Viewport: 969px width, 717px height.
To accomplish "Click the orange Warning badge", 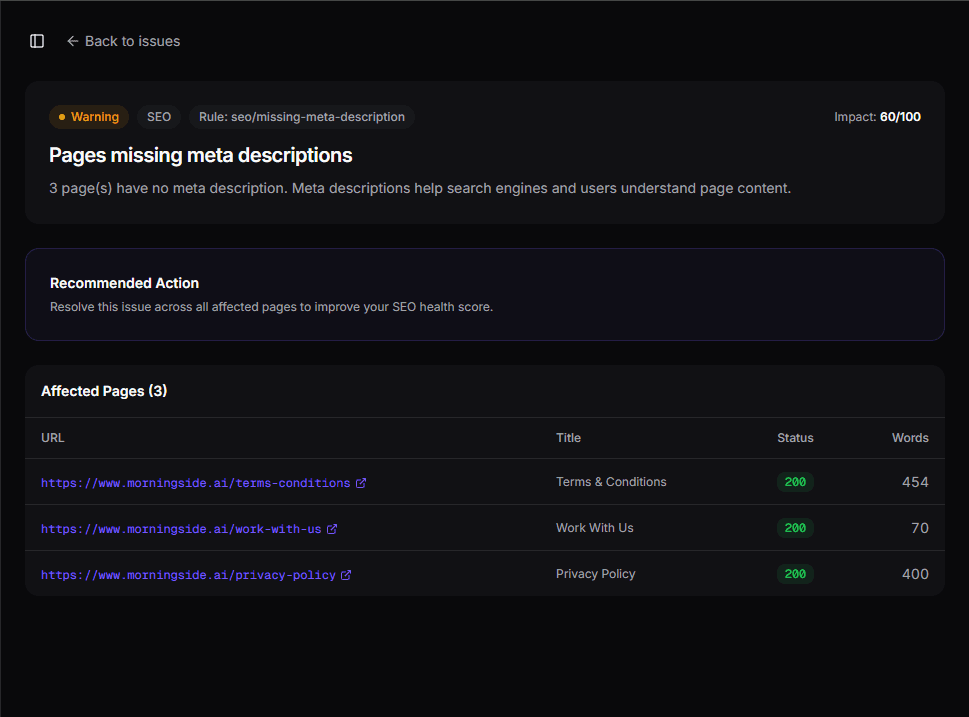I will (89, 117).
